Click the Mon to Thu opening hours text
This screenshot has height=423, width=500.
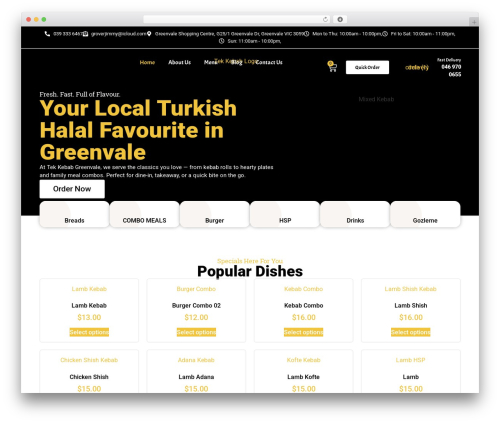347,34
